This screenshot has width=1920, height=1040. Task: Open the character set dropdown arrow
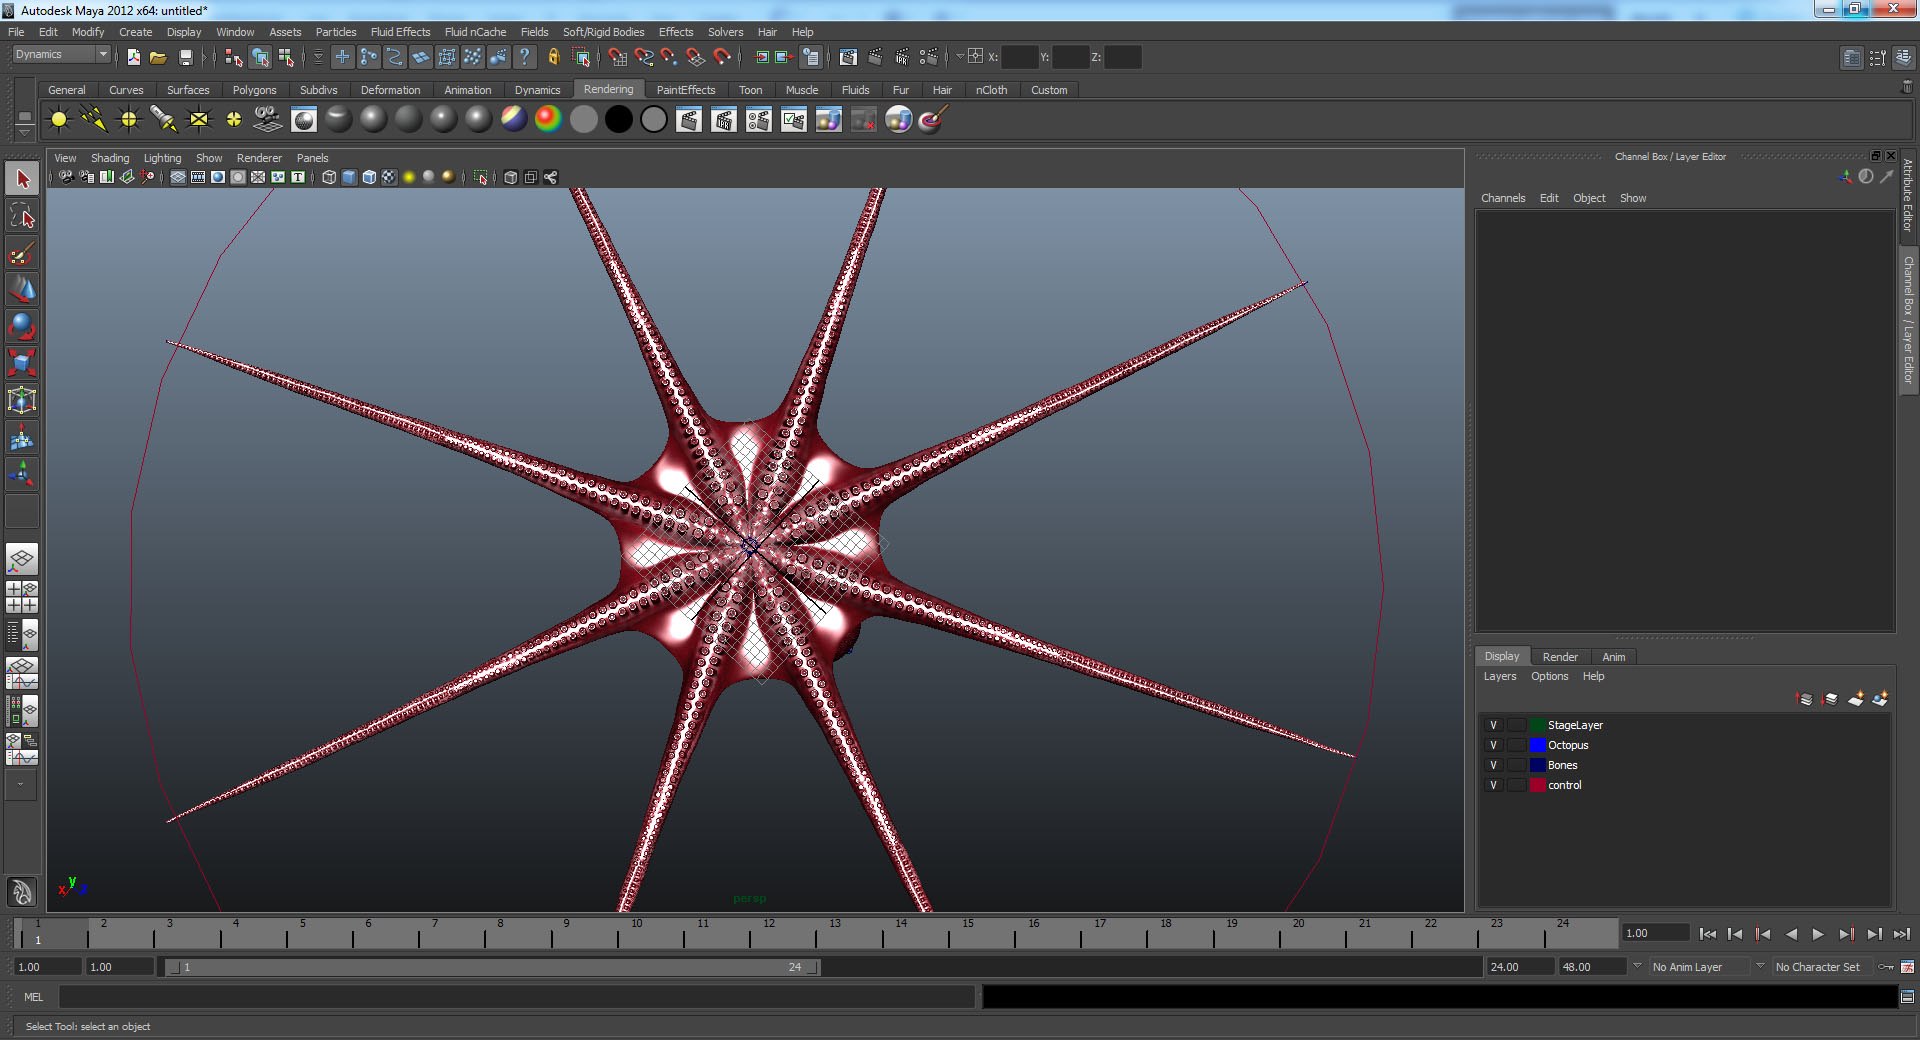point(1760,966)
